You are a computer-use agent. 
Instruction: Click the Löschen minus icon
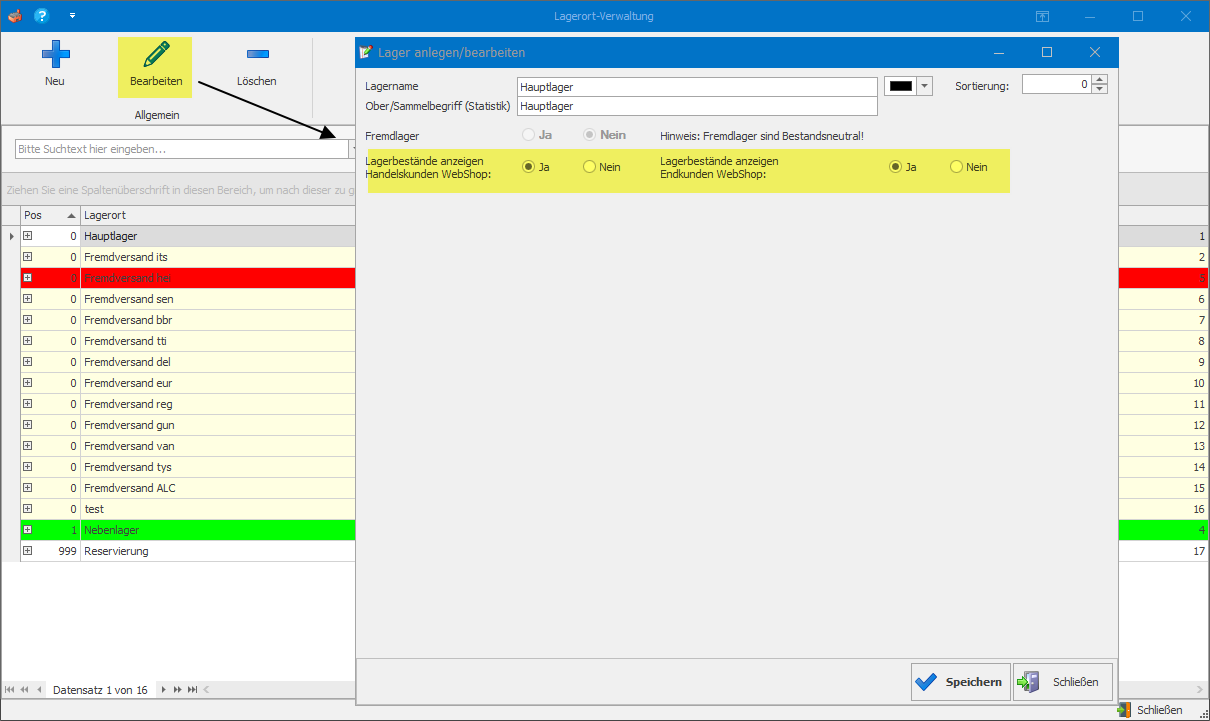click(x=257, y=54)
